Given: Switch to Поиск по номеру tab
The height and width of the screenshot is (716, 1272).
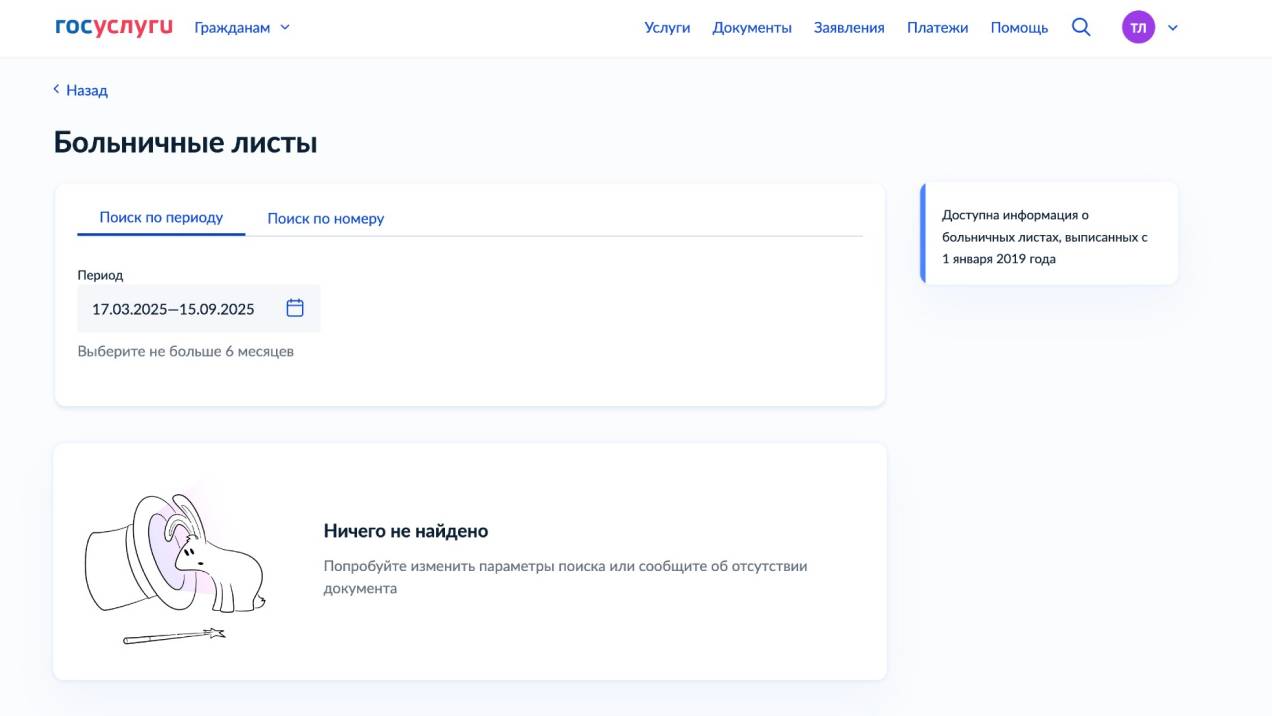Looking at the screenshot, I should click(325, 218).
